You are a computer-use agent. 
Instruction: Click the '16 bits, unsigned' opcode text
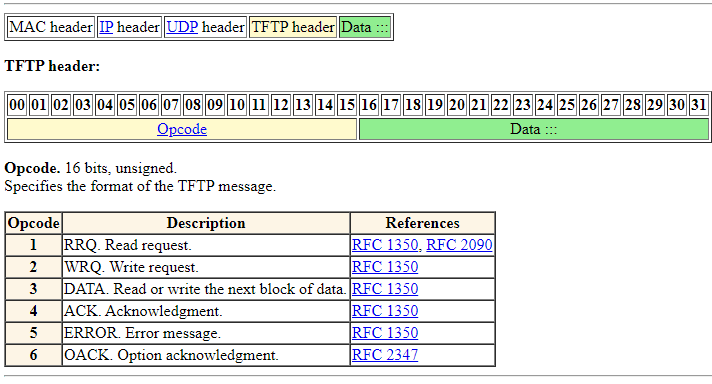tap(121, 168)
